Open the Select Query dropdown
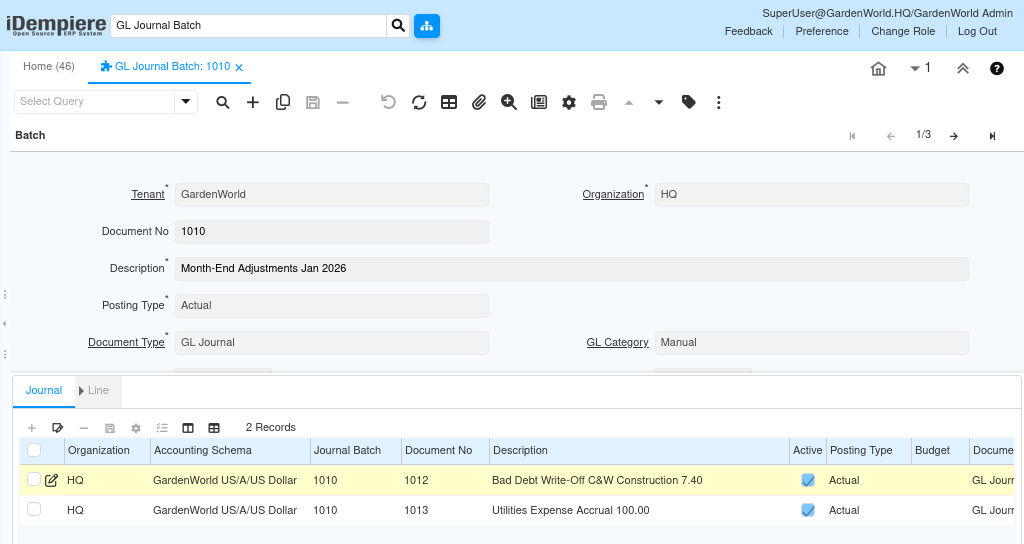The width and height of the screenshot is (1024, 544). [x=185, y=102]
